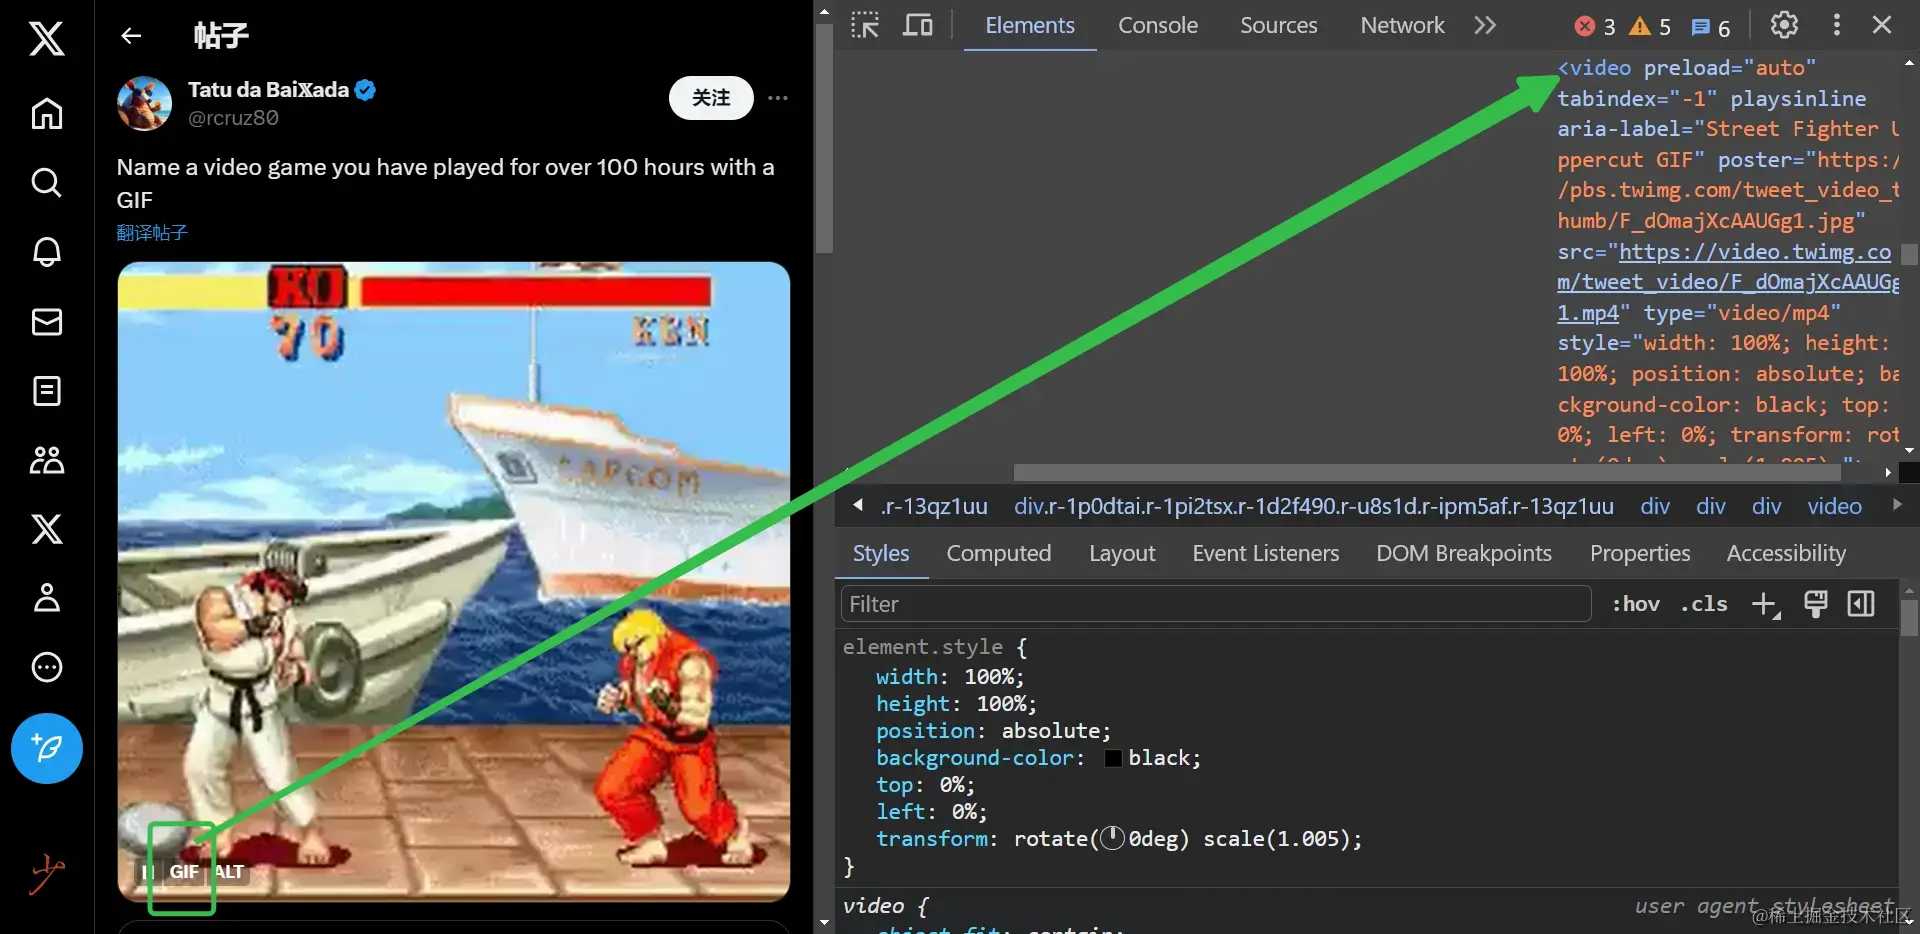Open the tweet more options ellipsis
The height and width of the screenshot is (934, 1920).
click(778, 98)
